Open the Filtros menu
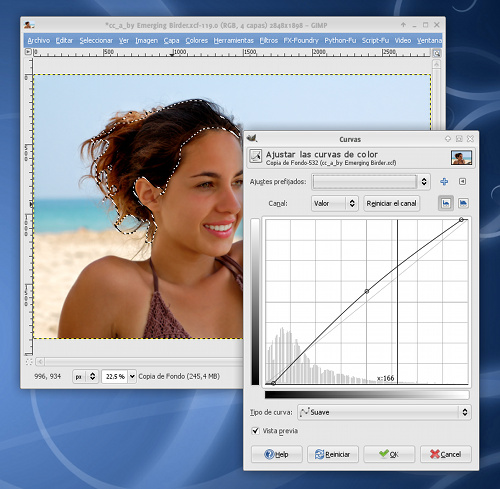 (x=269, y=41)
